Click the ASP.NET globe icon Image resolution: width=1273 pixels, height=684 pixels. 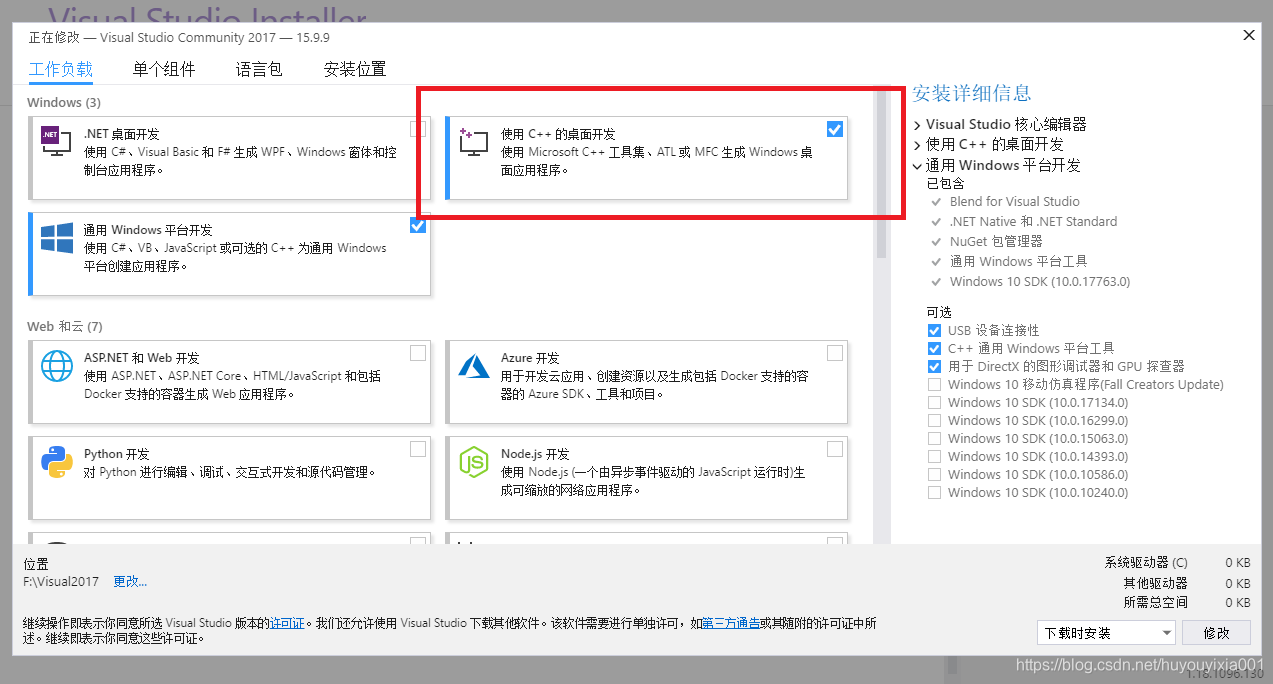[x=57, y=365]
